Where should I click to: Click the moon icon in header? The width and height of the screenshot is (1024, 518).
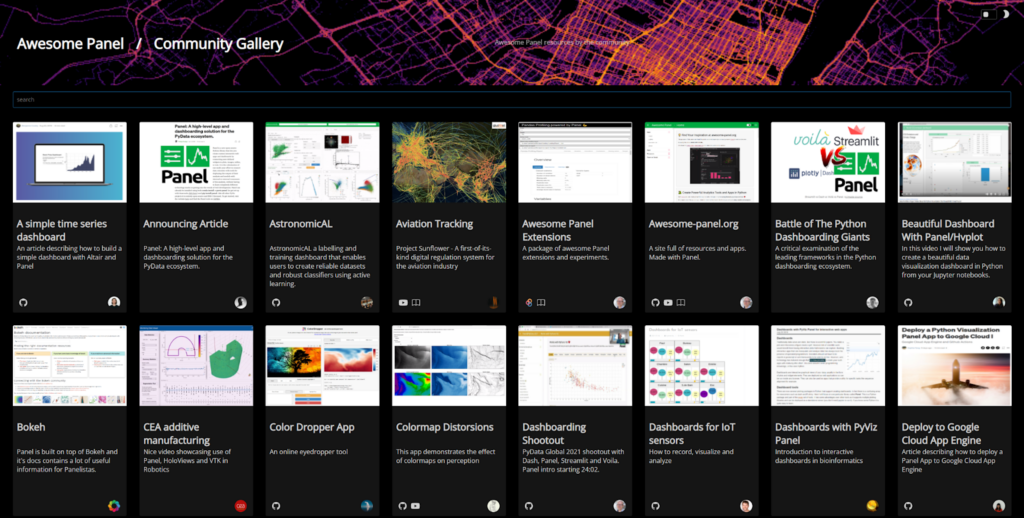(1005, 15)
